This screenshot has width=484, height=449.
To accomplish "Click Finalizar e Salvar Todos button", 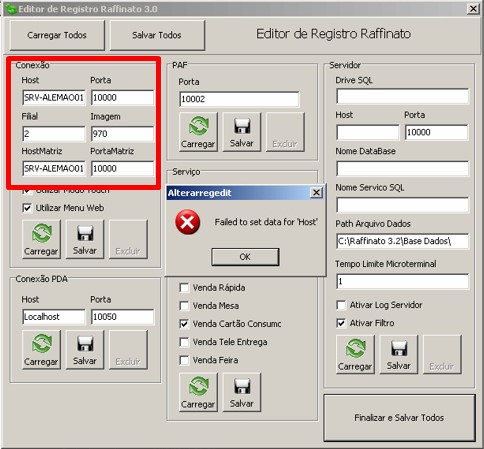I will (399, 418).
